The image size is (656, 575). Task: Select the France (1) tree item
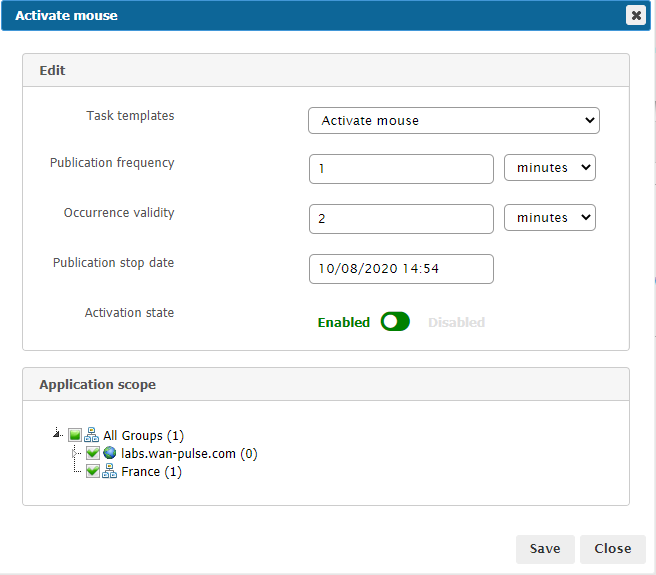click(151, 472)
